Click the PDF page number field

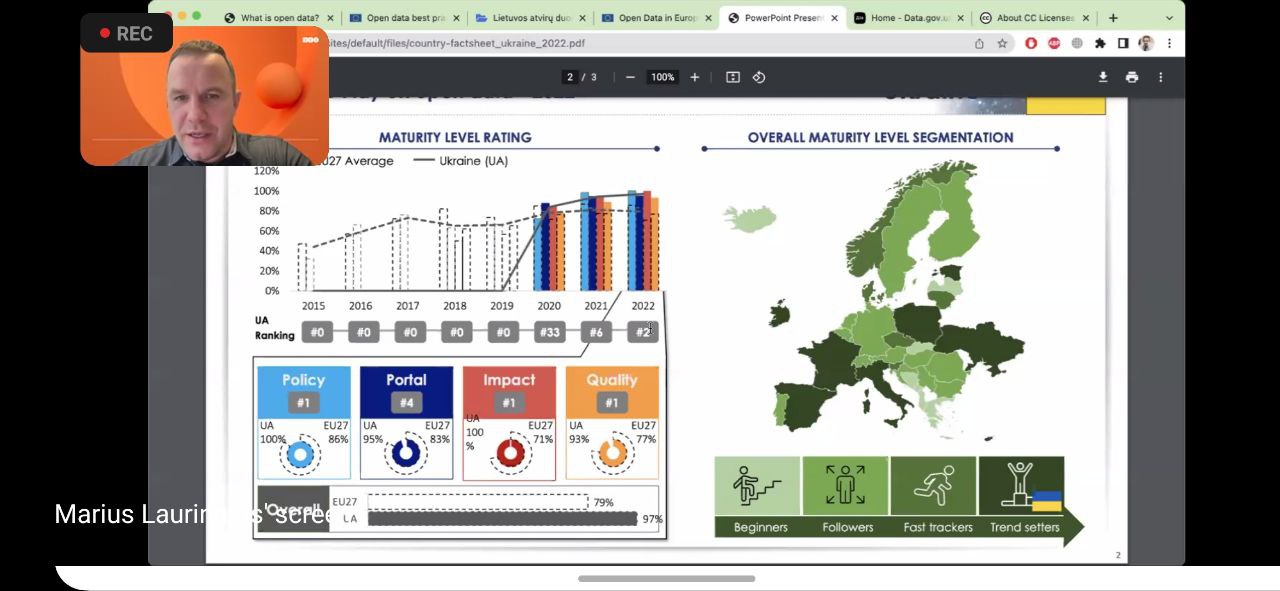click(x=570, y=77)
